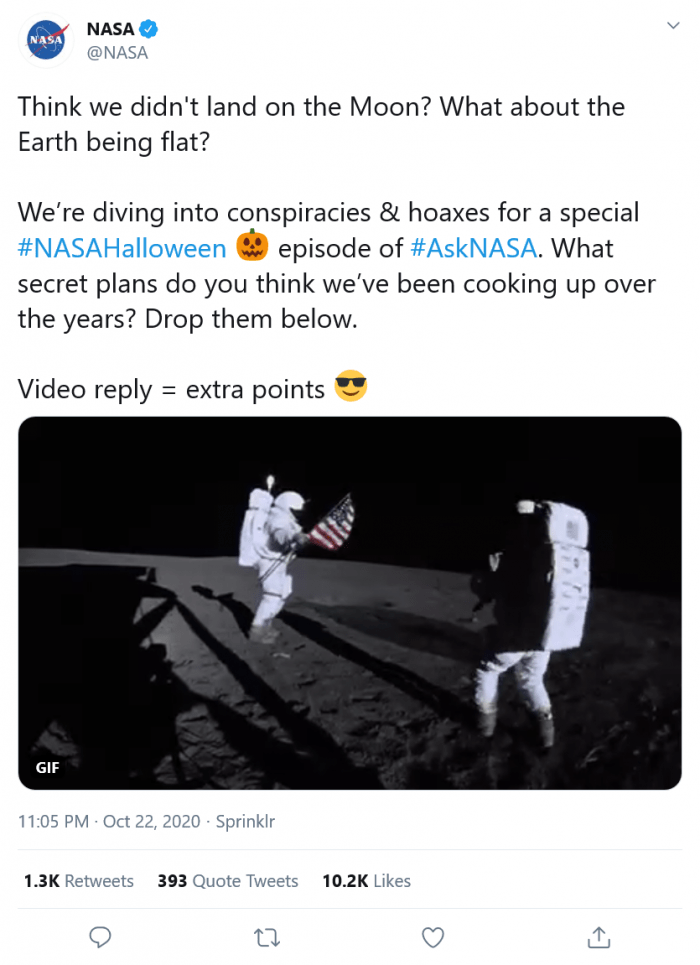Screen dimensions: 700x965
Task: Click the reply speech bubble icon
Action: tap(100, 938)
